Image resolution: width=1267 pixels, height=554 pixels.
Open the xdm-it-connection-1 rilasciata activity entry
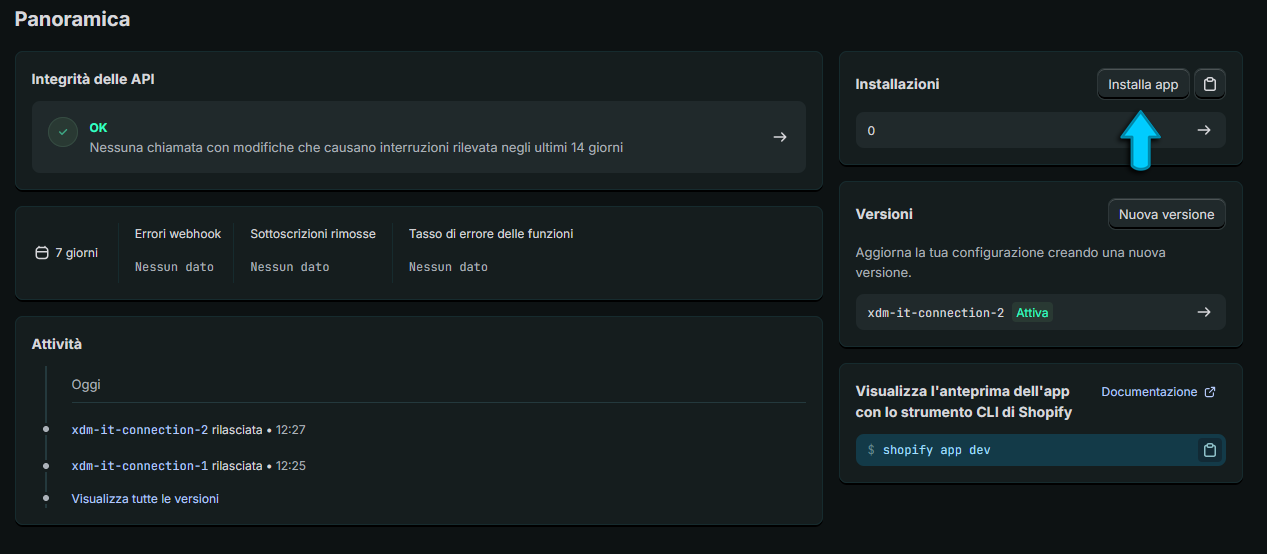pos(188,466)
